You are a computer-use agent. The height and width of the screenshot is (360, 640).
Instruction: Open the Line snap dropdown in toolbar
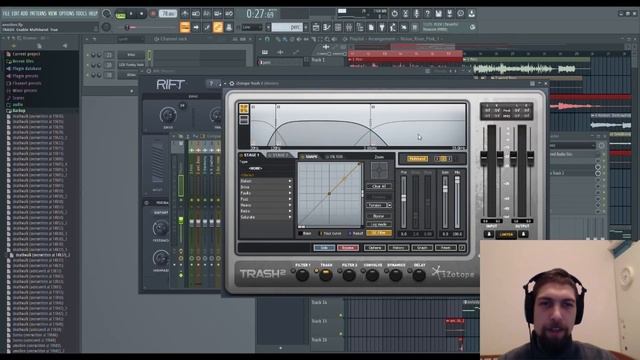tap(252, 27)
